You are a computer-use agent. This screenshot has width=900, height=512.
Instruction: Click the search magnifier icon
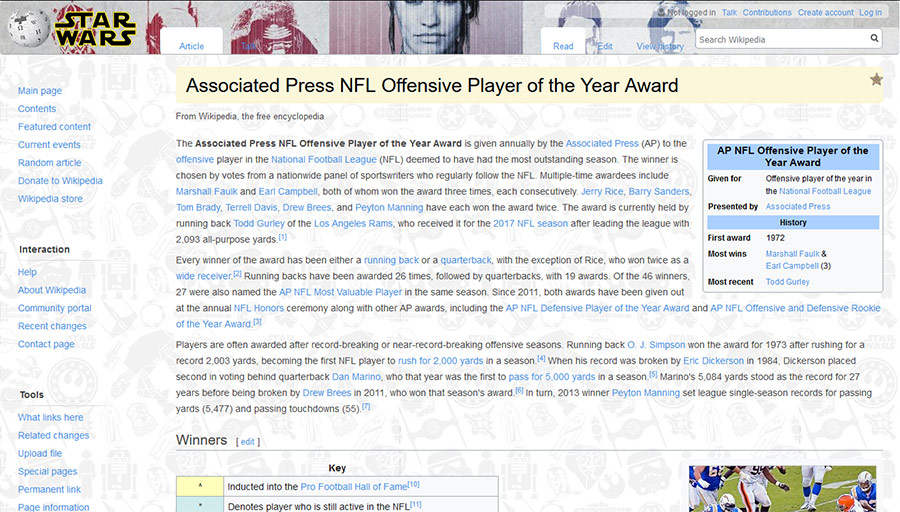coord(874,38)
